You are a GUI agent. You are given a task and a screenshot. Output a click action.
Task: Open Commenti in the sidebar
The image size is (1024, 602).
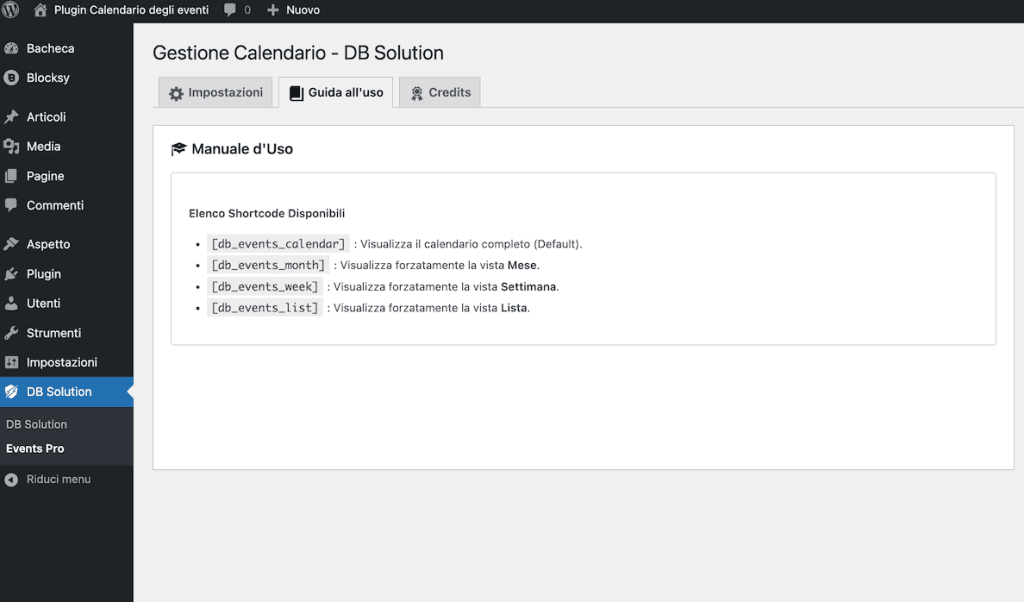55,205
